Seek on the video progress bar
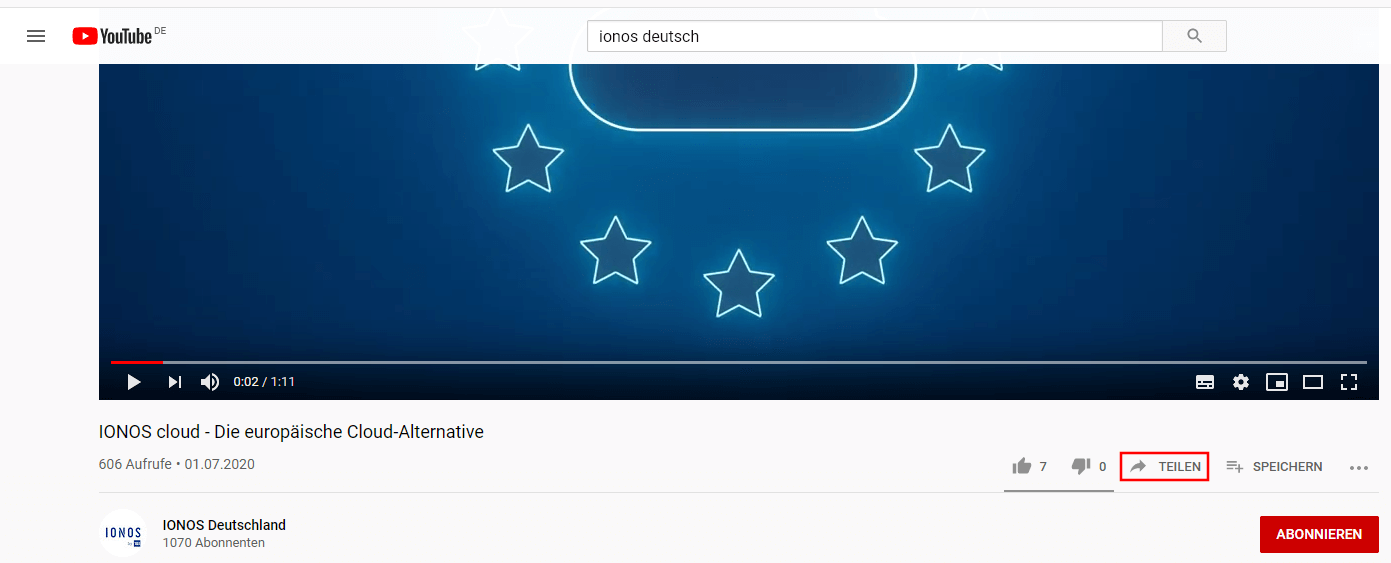This screenshot has height=563, width=1391. [x=739, y=362]
